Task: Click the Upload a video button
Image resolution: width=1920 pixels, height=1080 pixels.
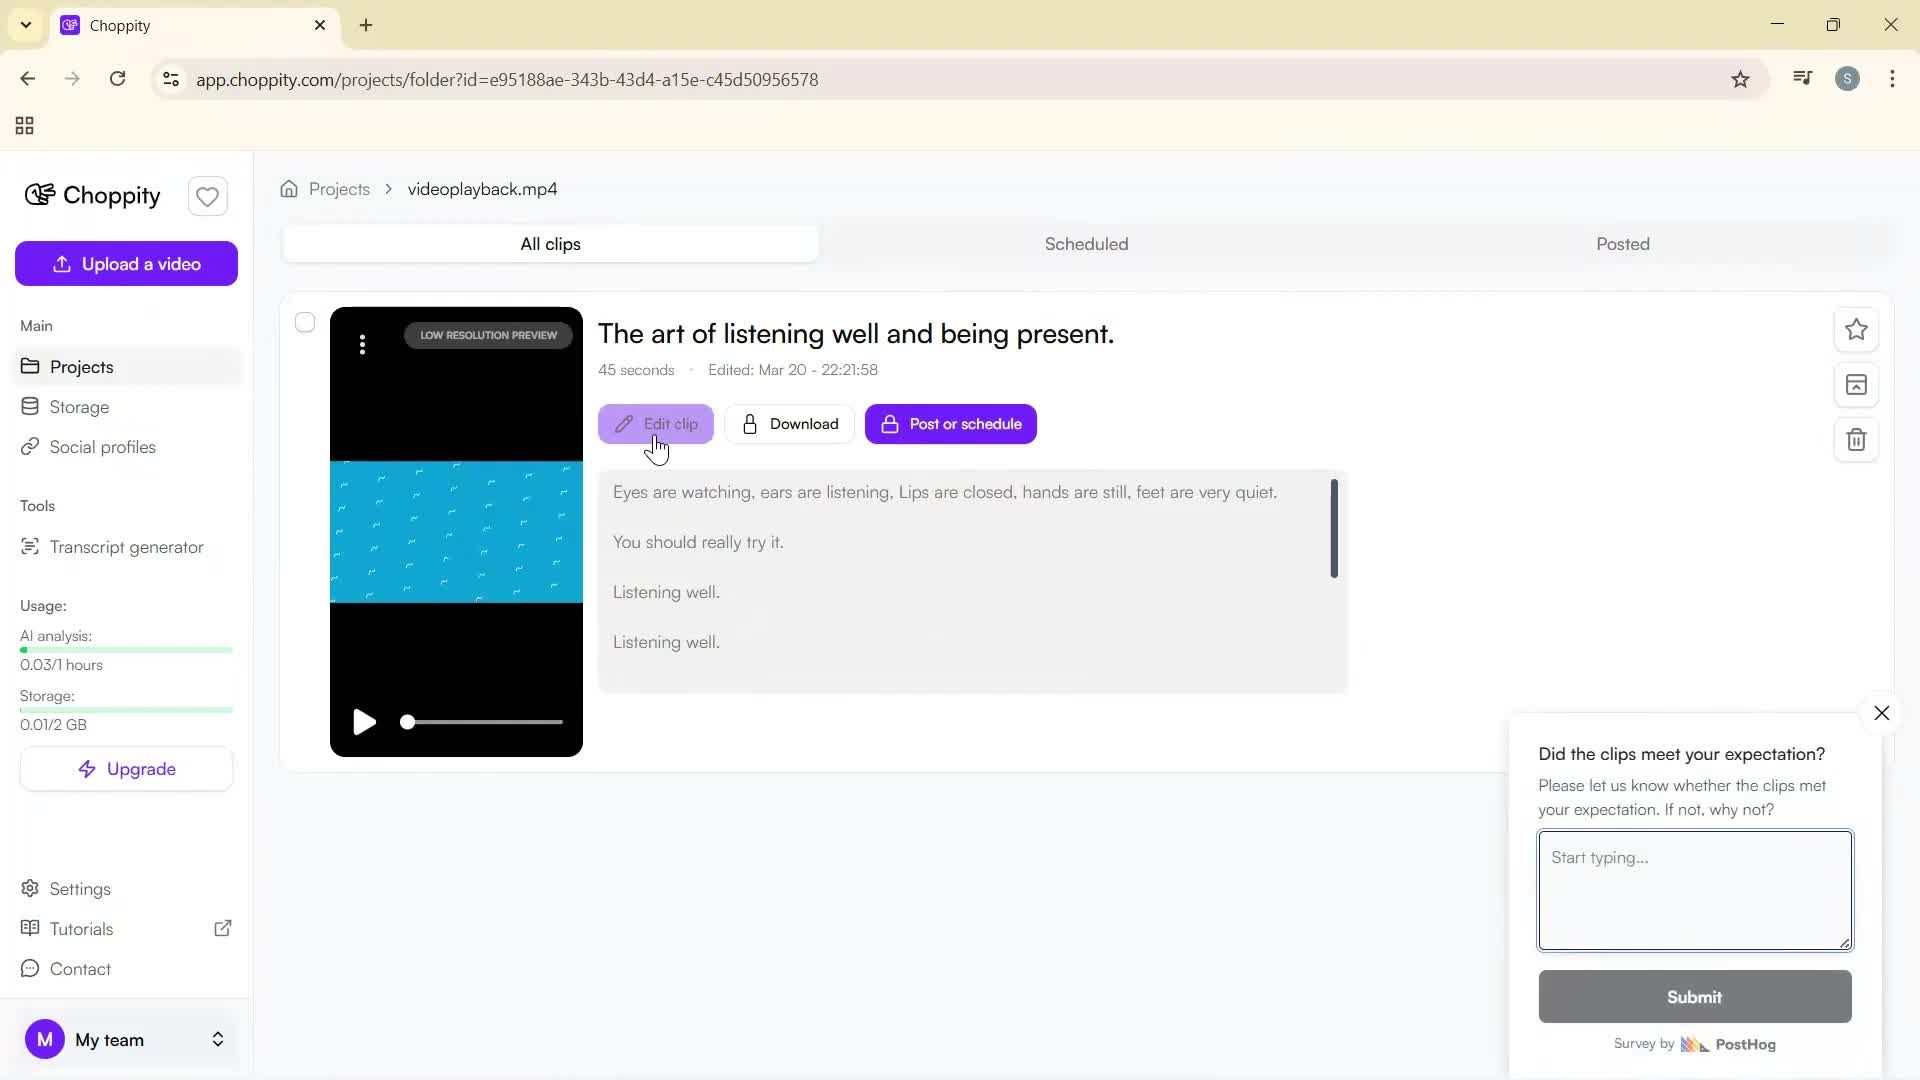Action: (x=126, y=264)
